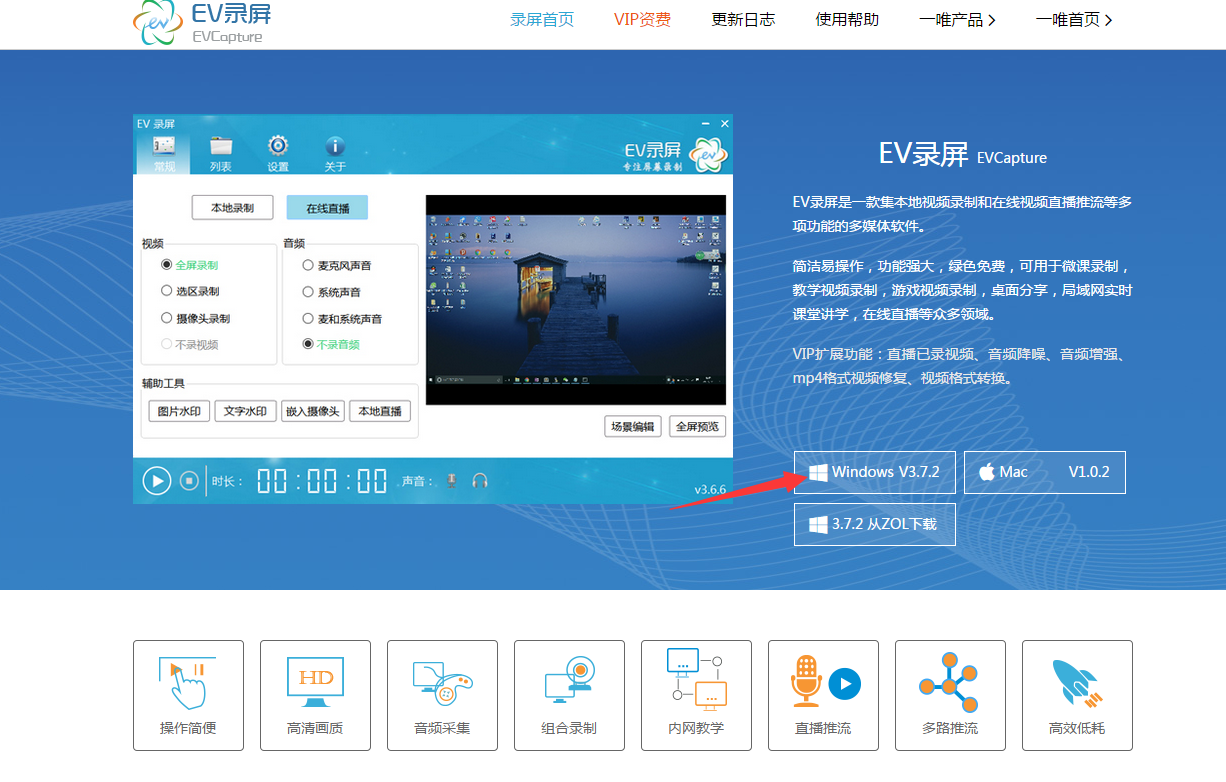Go to 录屏首页 navigation item

tap(542, 20)
